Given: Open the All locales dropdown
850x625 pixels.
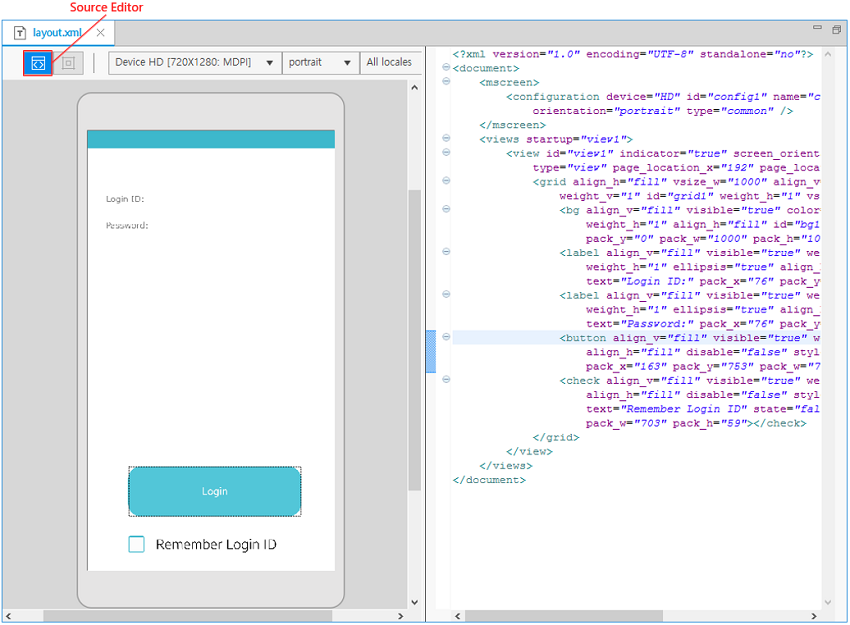Looking at the screenshot, I should [391, 62].
